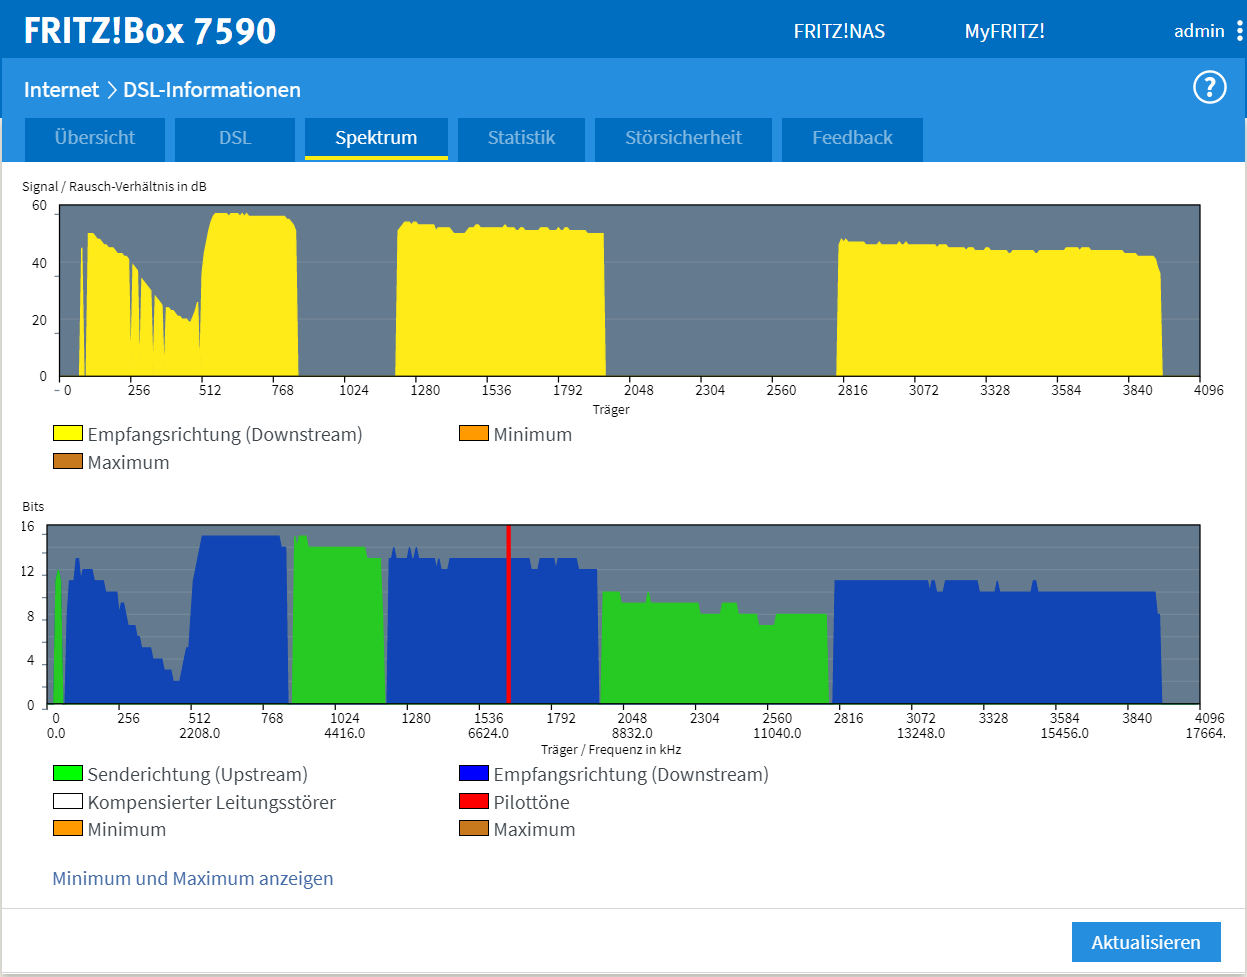The image size is (1247, 977).
Task: Click frequency value 6624.0 on axis
Action: click(x=488, y=734)
